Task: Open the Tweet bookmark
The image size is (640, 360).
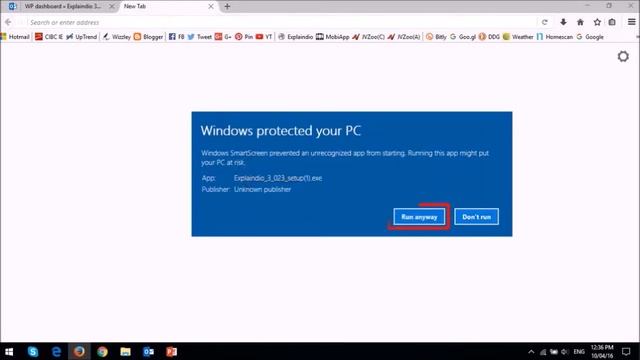Action: pyautogui.click(x=200, y=37)
